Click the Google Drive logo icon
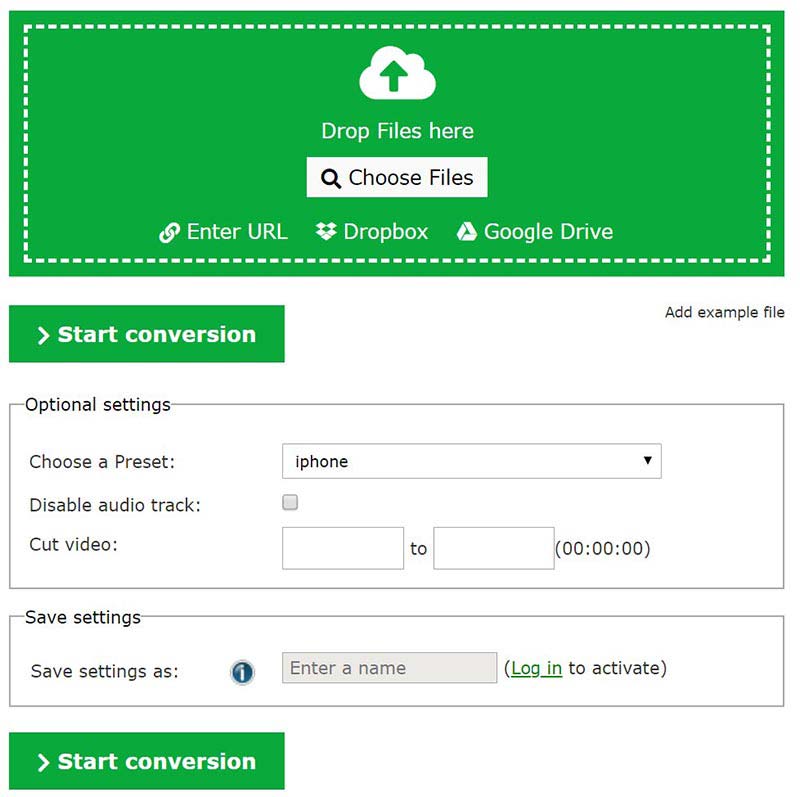Screen dimensions: 800x797 coord(466,232)
